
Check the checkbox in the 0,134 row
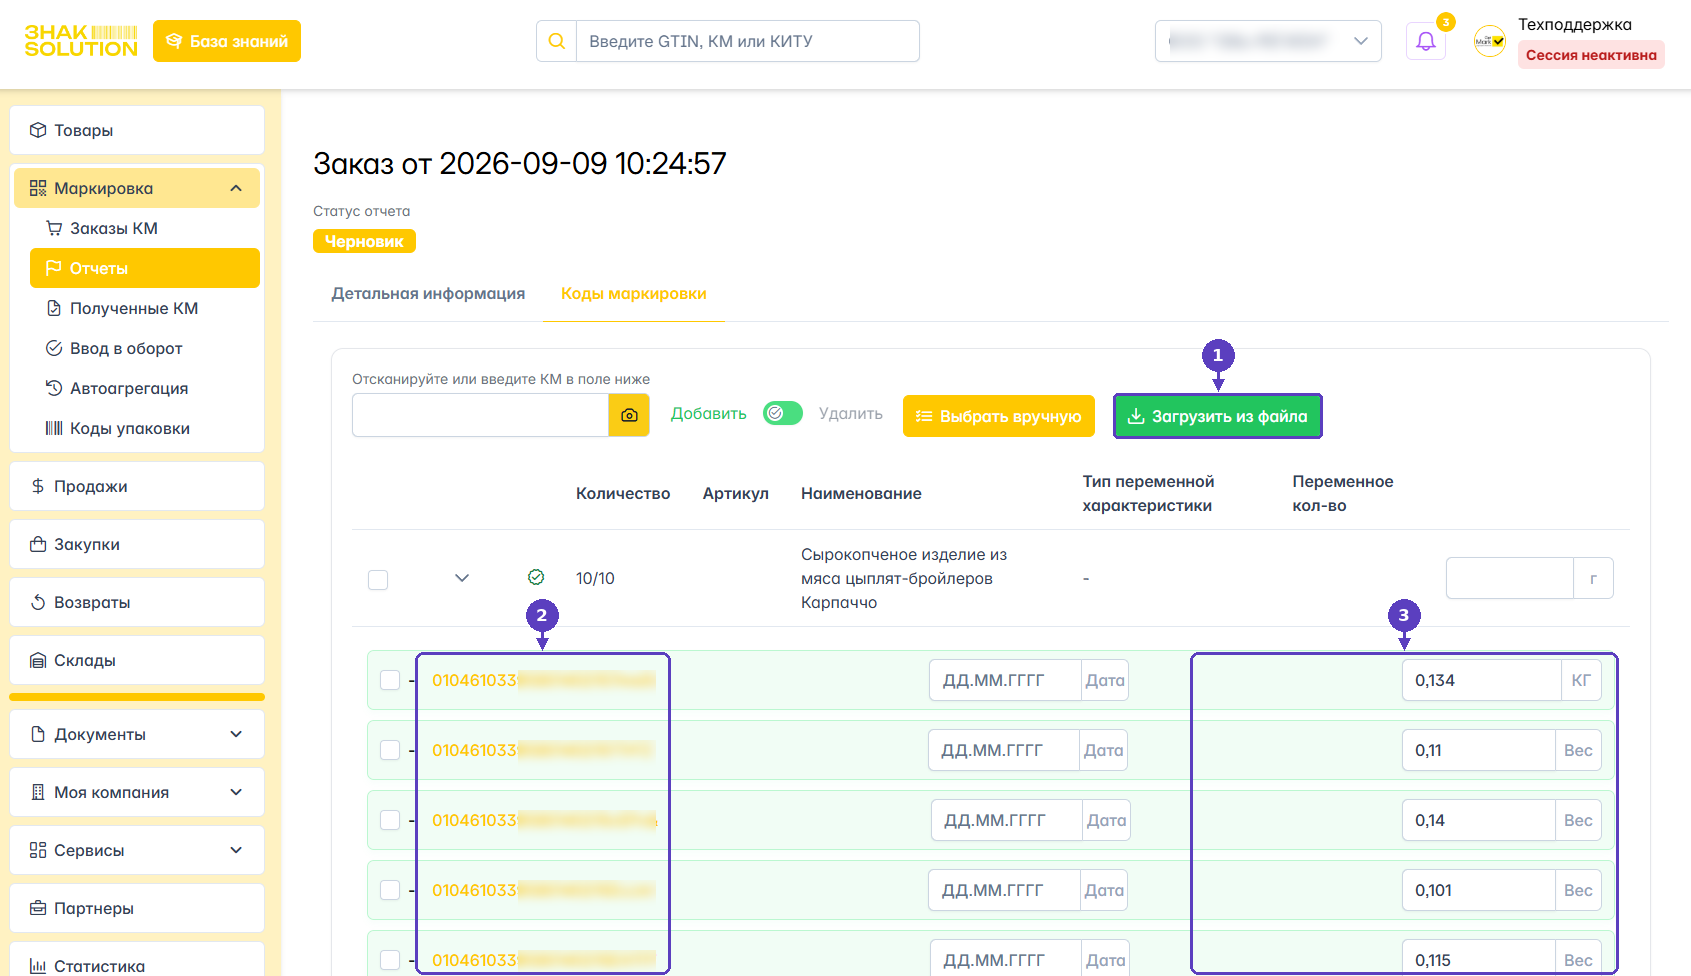click(390, 680)
